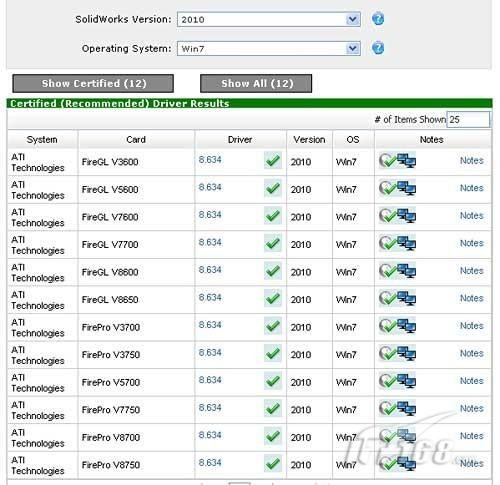Image resolution: width=500 pixels, height=485 pixels.
Task: Click green checkmark in FireGL V8650 row
Action: [273, 298]
